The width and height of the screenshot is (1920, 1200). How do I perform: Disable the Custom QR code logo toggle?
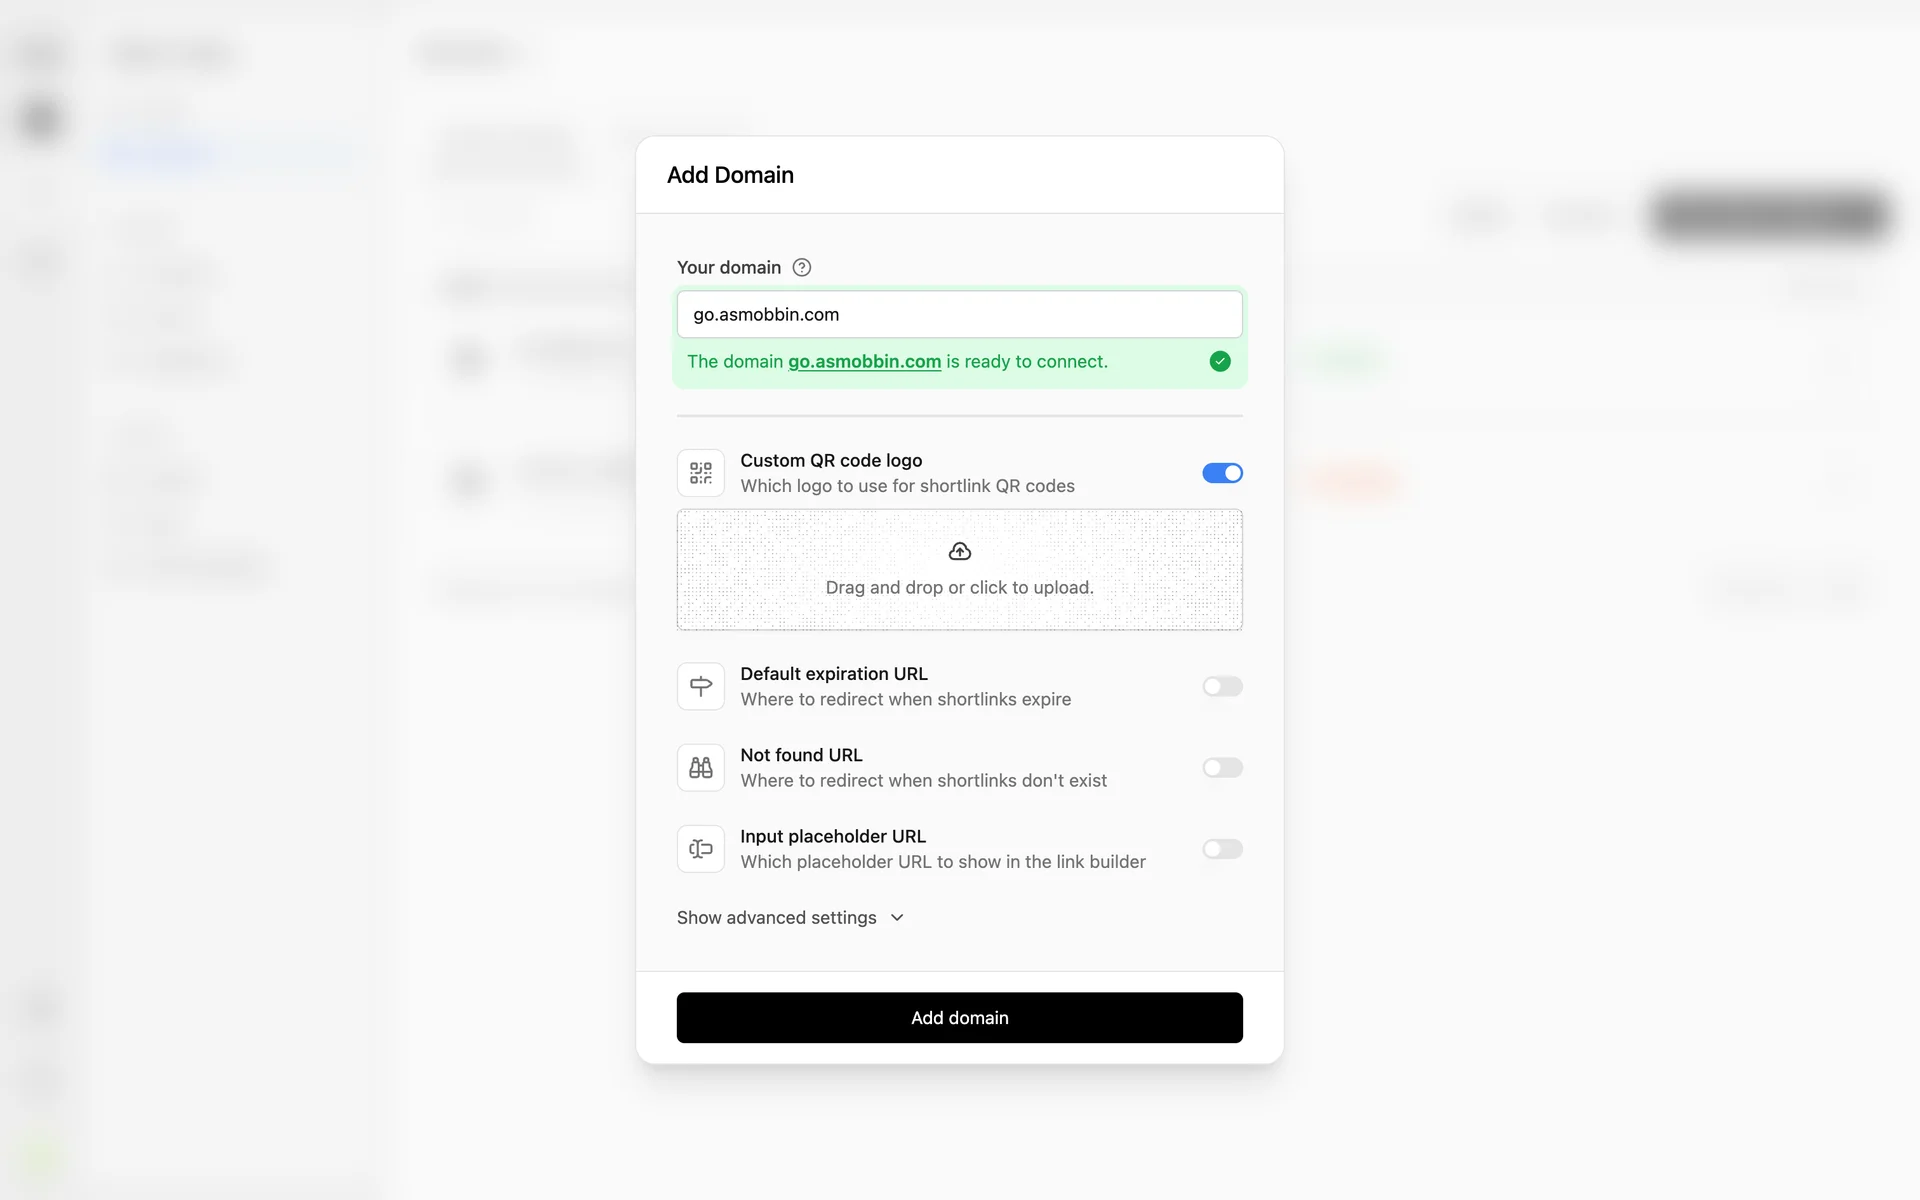(1222, 473)
